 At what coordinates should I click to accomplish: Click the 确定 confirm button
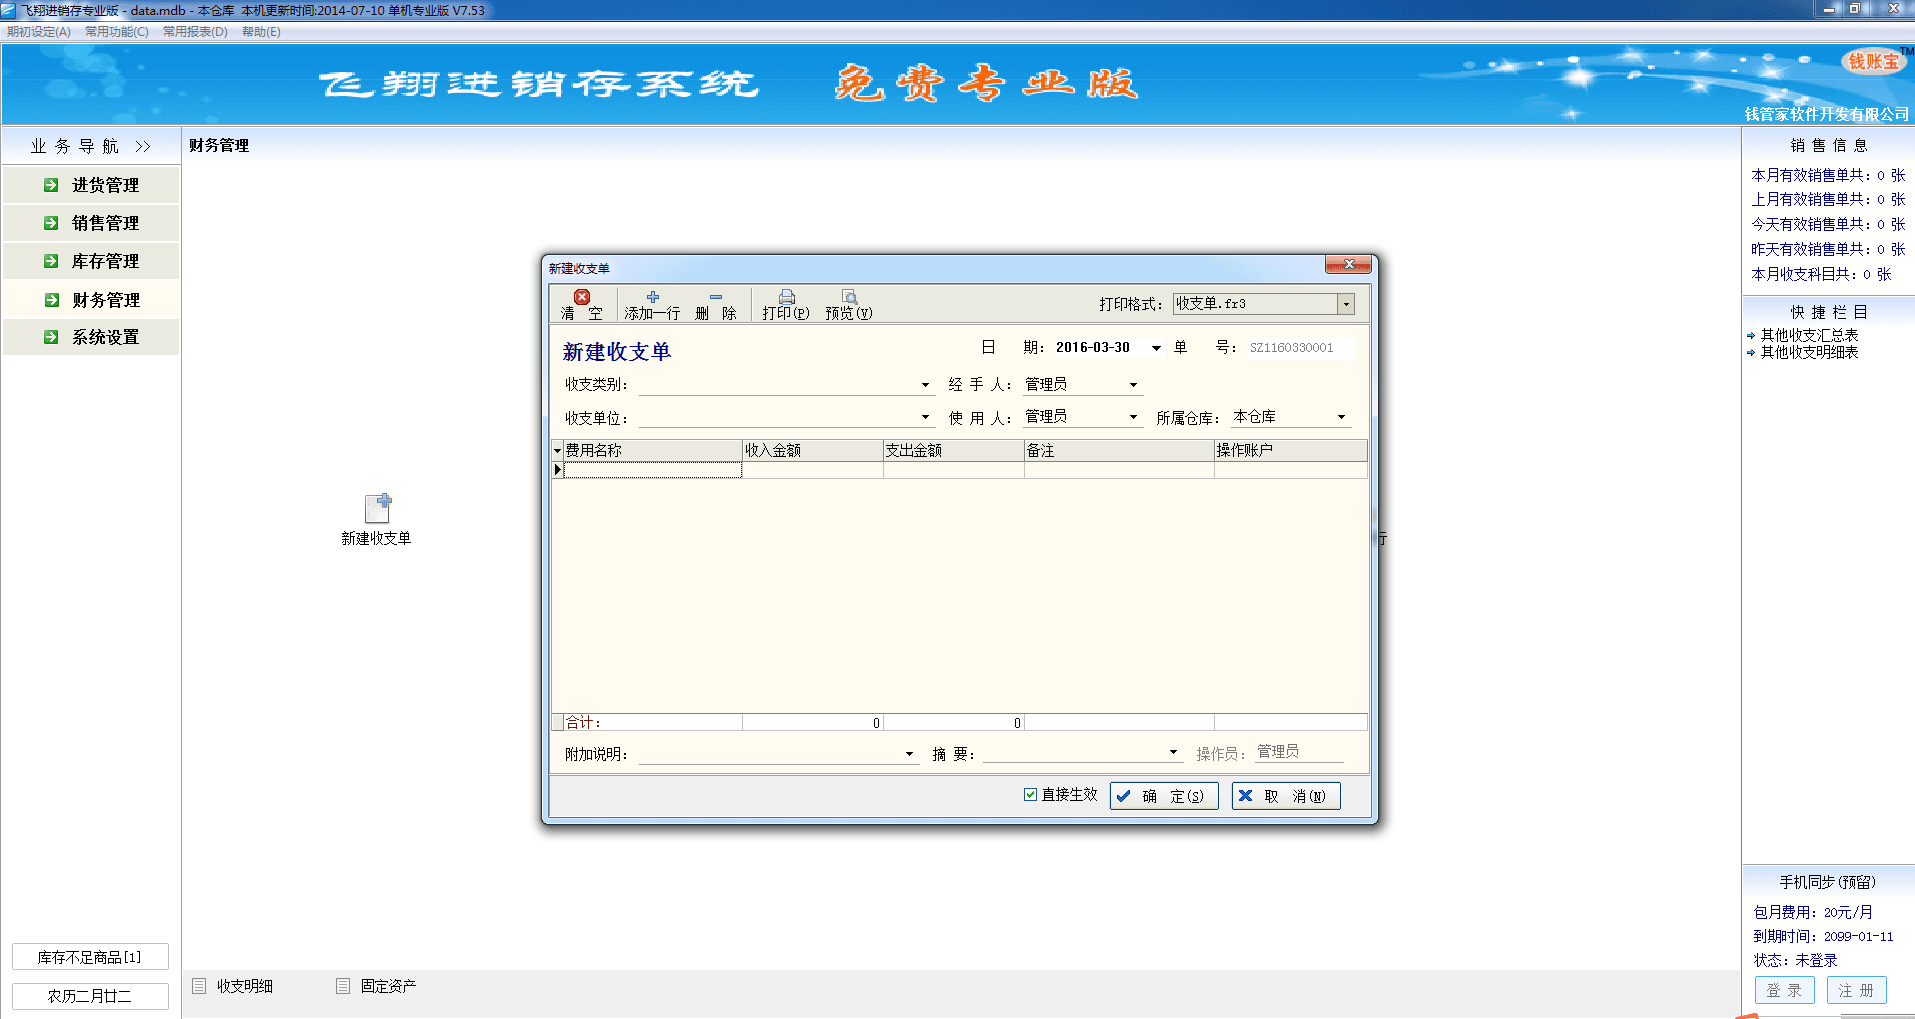click(x=1164, y=796)
